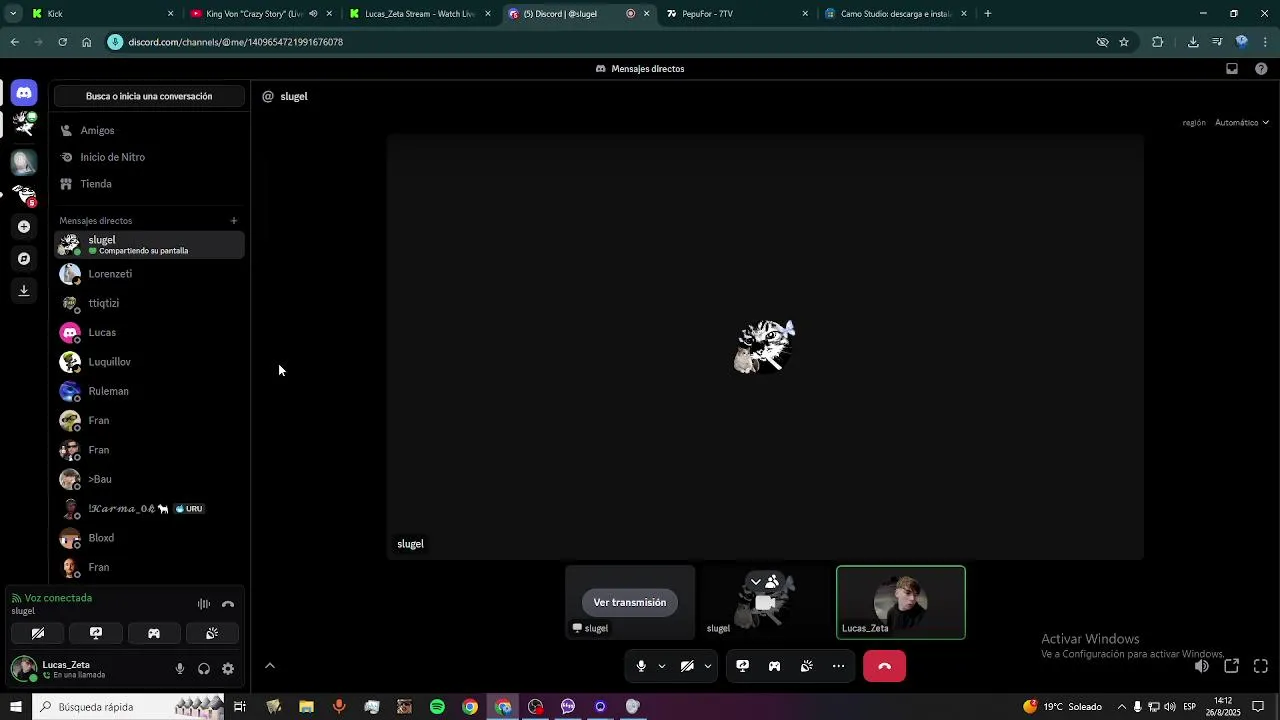Enter fullscreen call view
The width and height of the screenshot is (1280, 720).
[1261, 666]
